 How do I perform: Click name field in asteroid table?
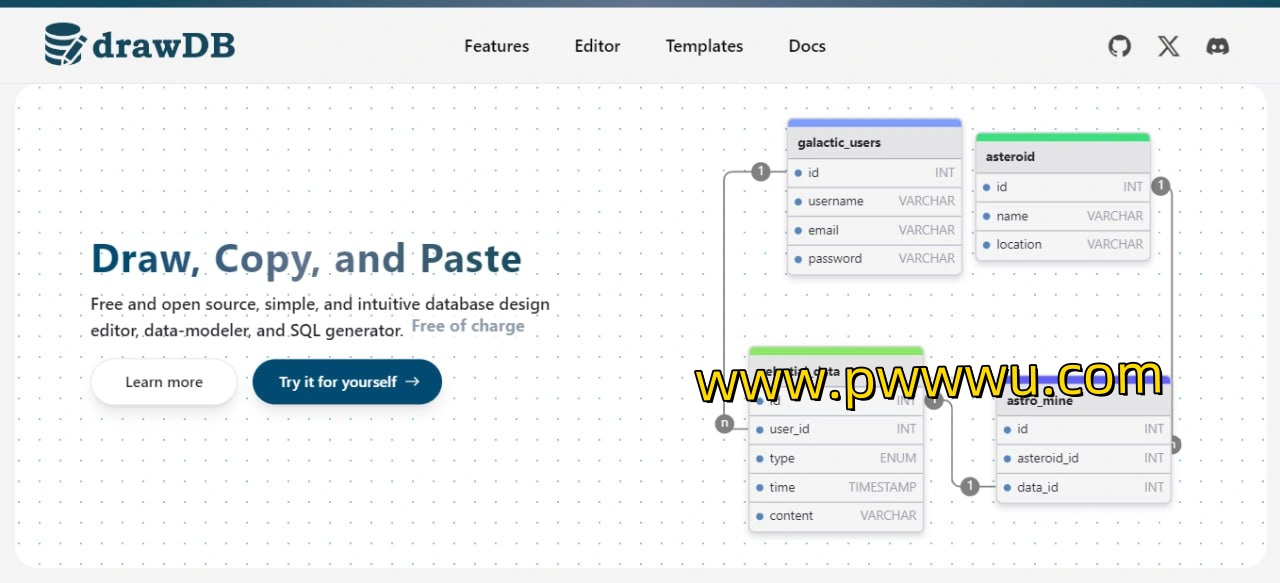(x=1063, y=216)
